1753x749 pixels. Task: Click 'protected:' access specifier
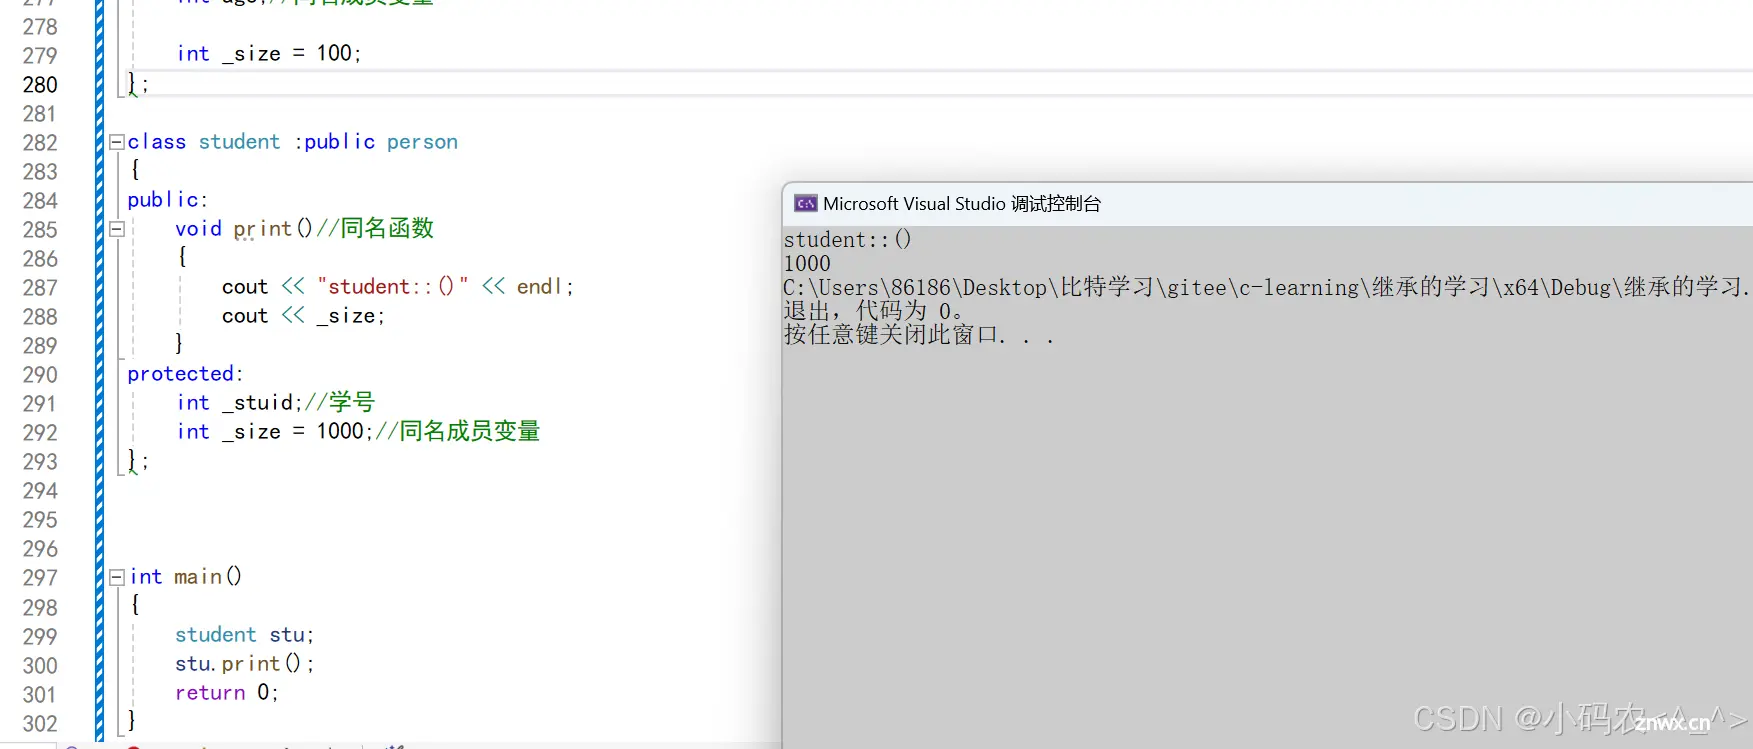click(185, 374)
